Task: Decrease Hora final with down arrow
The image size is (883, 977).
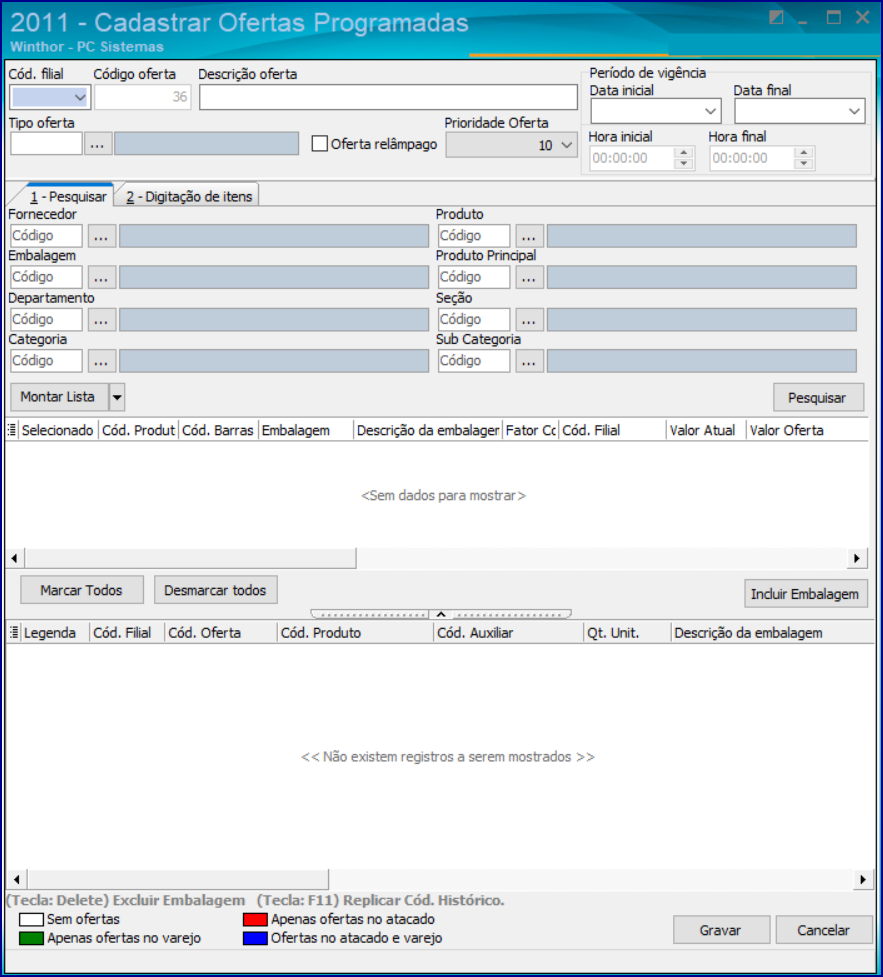Action: (804, 163)
